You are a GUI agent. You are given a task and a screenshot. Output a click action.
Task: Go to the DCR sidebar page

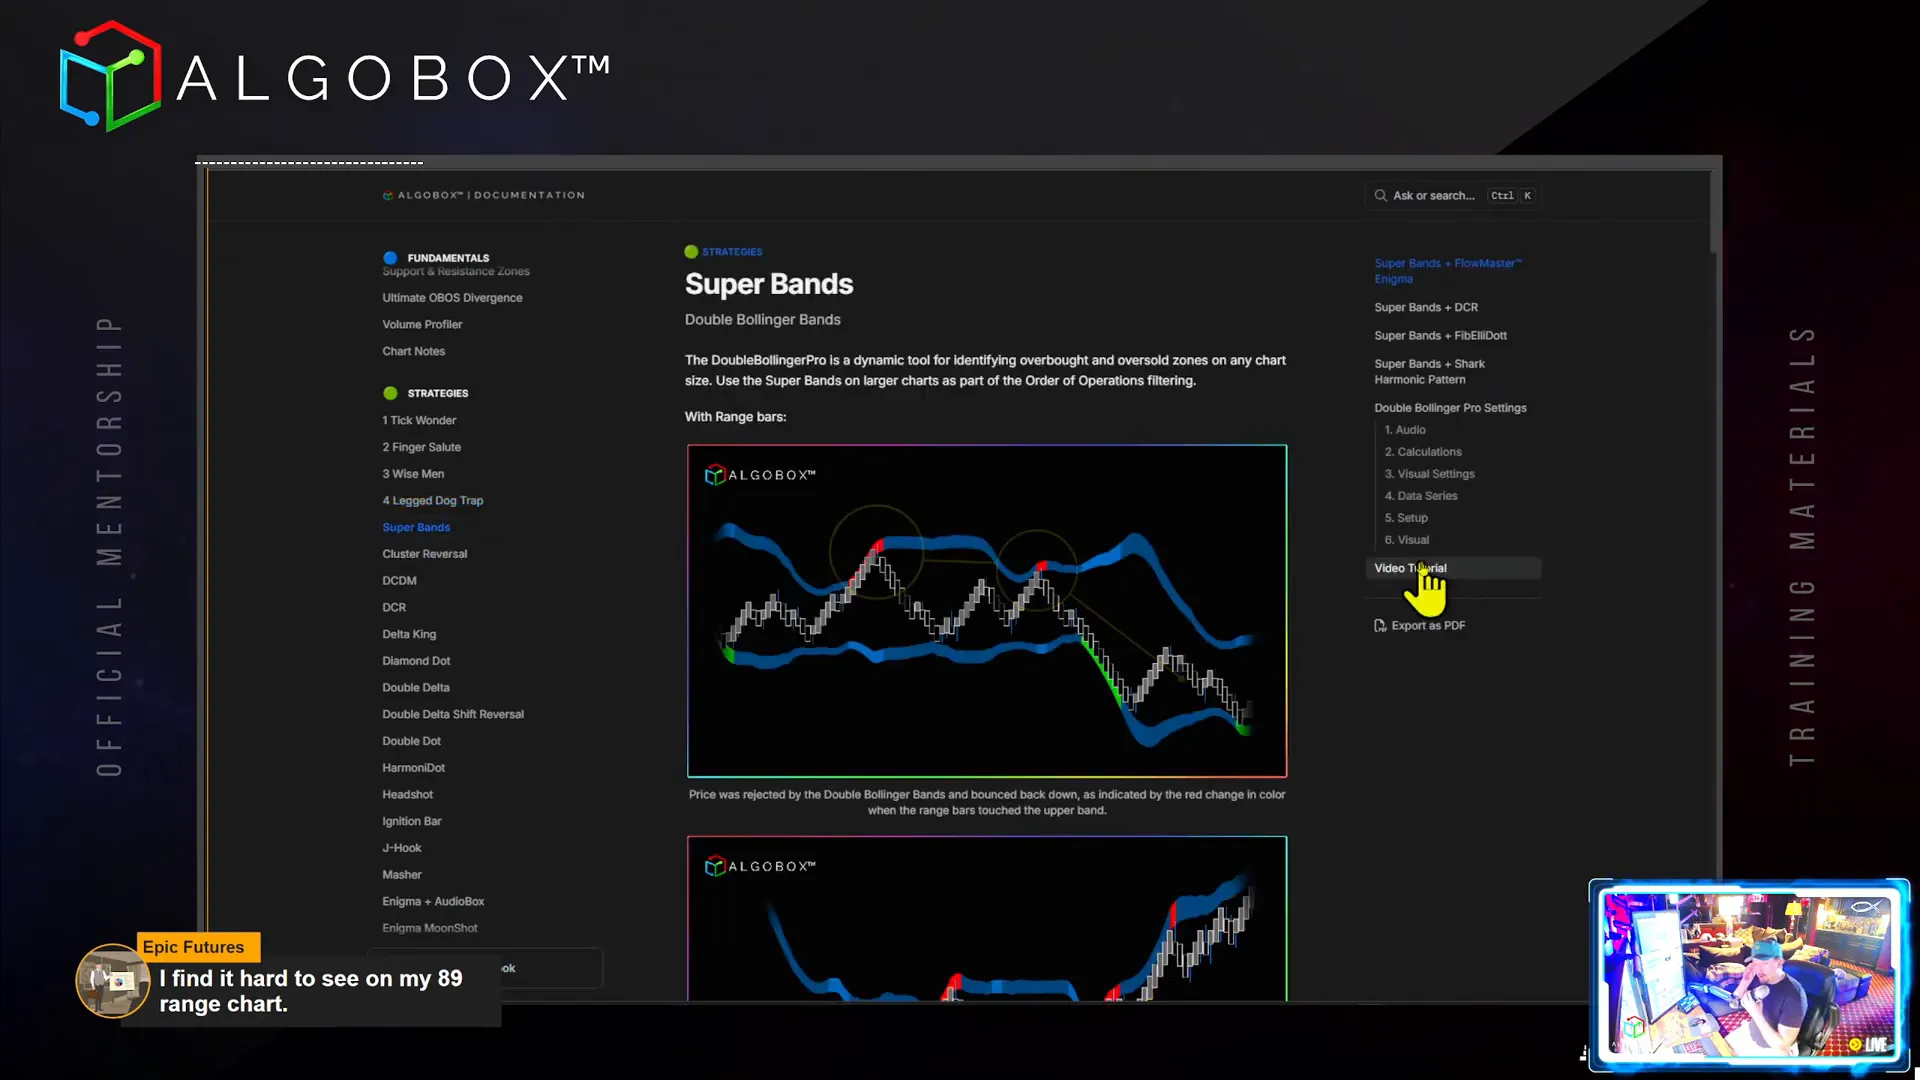394,608
